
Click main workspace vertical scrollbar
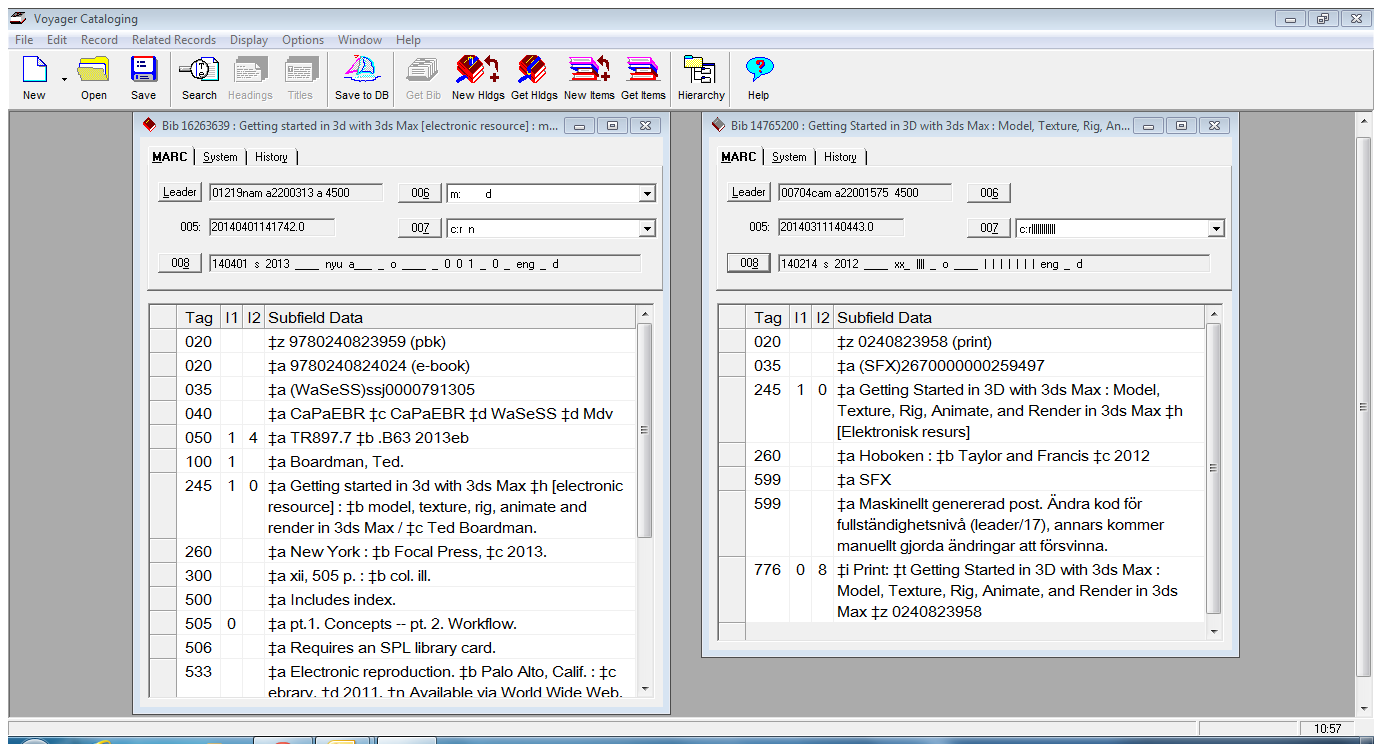click(x=1363, y=407)
